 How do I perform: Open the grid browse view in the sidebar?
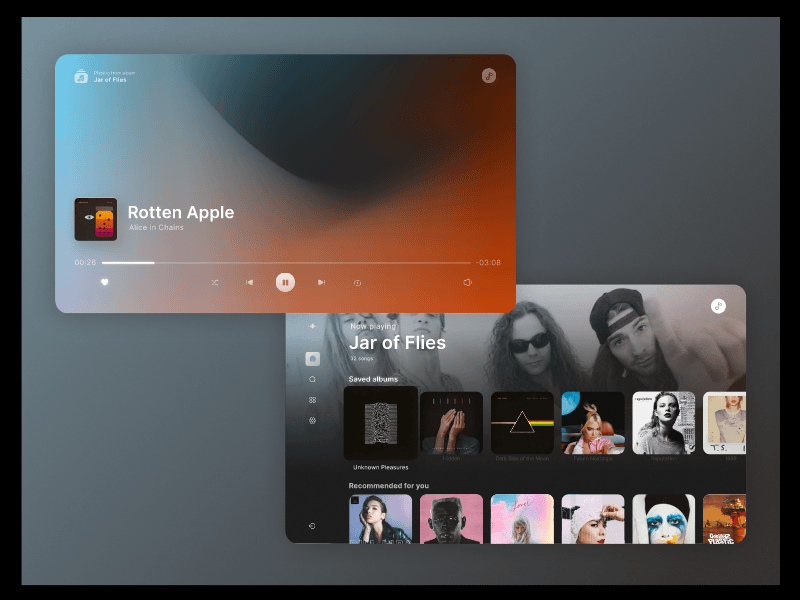pos(312,400)
